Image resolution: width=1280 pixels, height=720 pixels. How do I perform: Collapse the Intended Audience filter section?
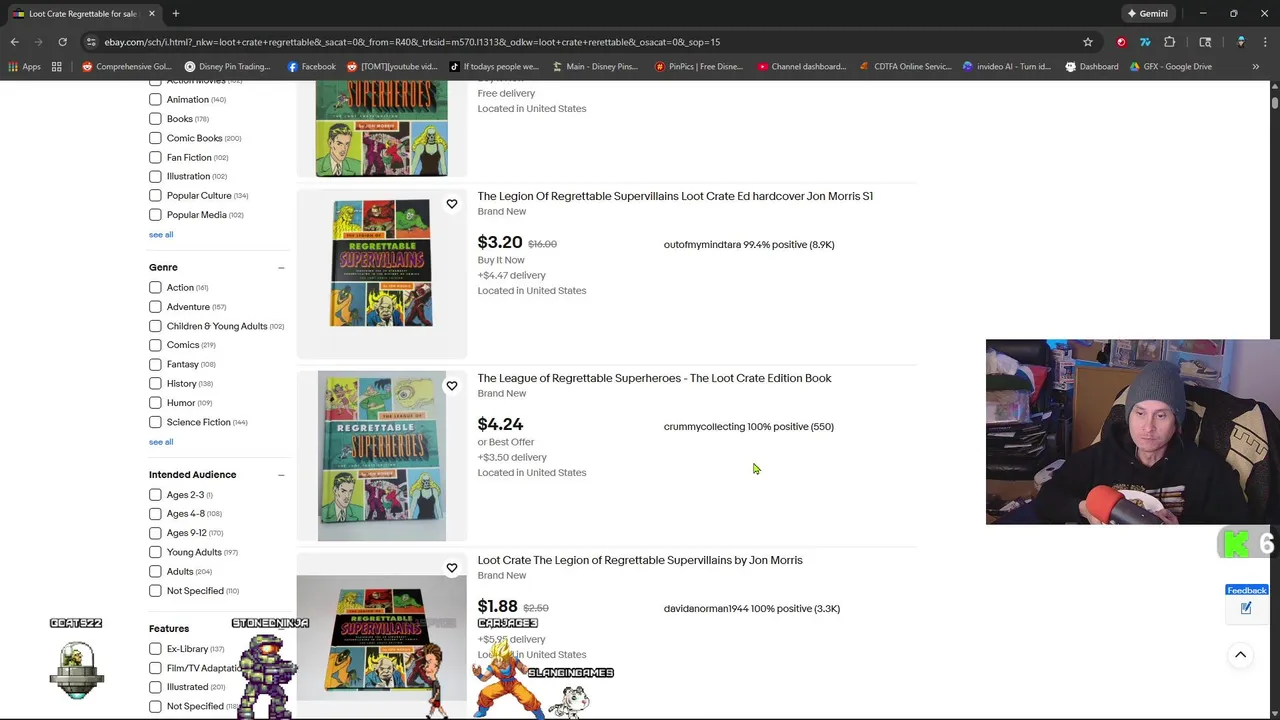(281, 475)
